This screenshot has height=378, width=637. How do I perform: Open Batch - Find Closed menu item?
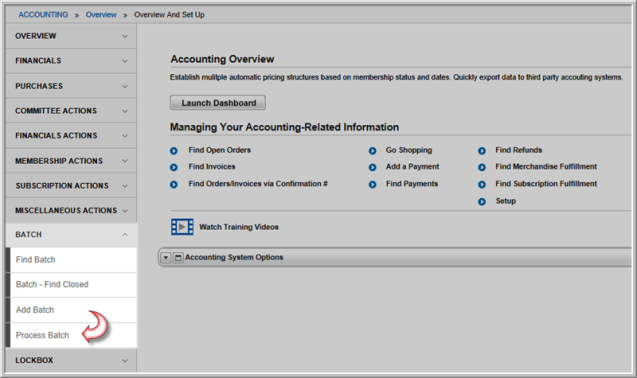(52, 285)
